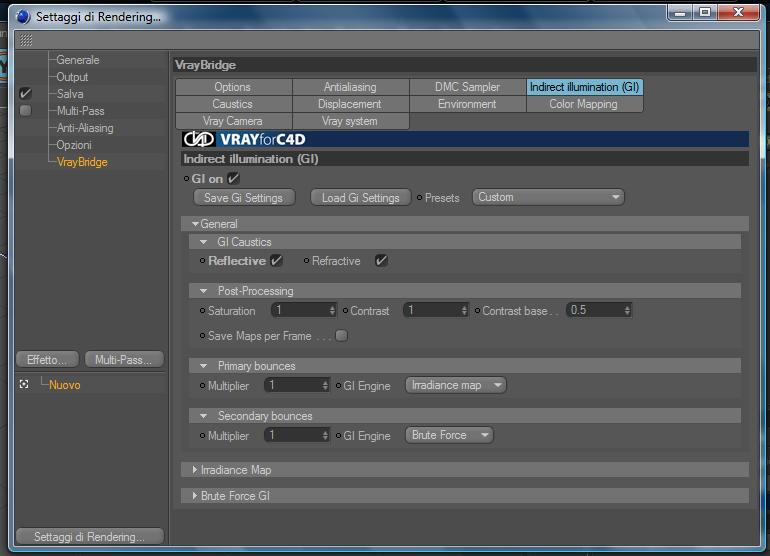Disable the Salva checkbox in sidebar
This screenshot has height=556, width=770.
point(25,93)
